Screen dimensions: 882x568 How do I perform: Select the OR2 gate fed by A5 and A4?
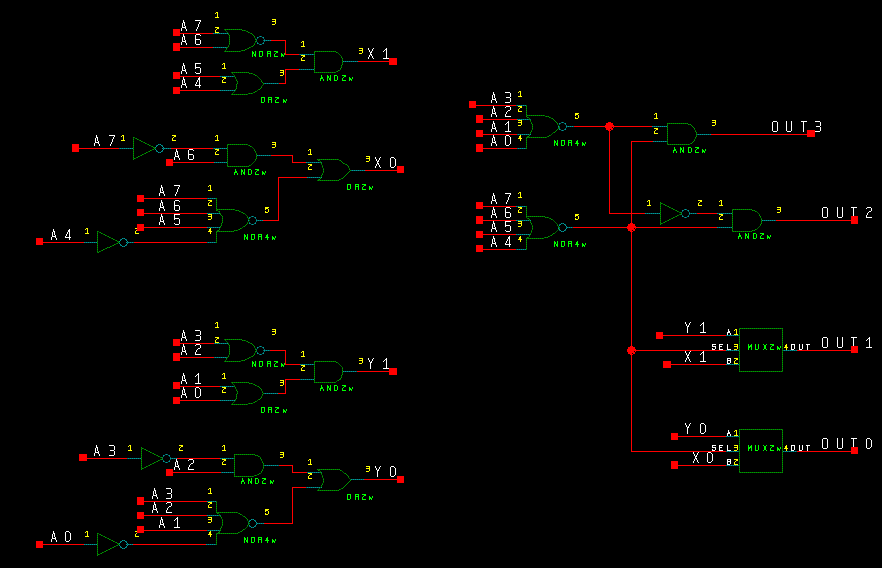pos(248,83)
